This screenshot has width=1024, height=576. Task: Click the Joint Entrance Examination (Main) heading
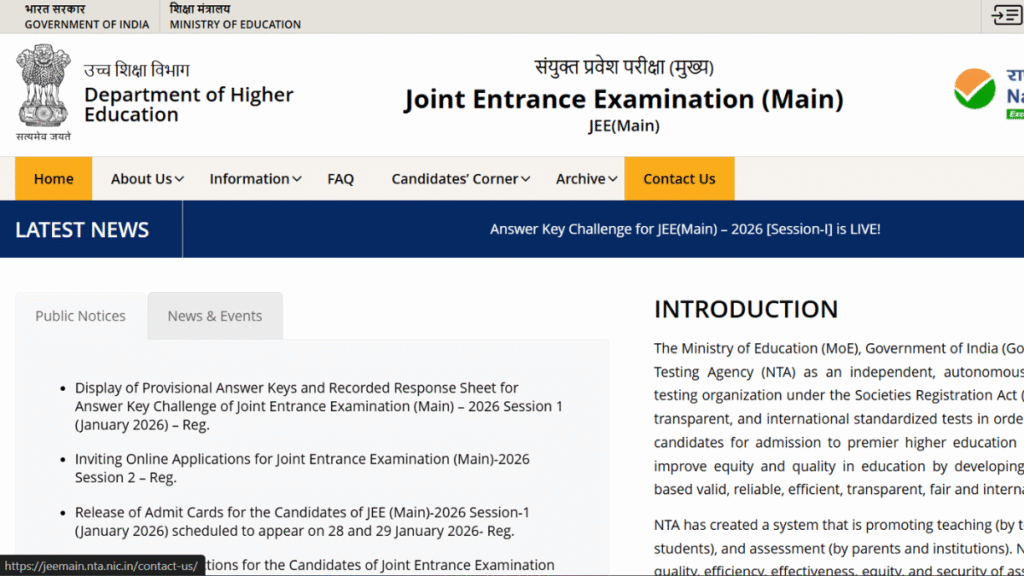623,100
